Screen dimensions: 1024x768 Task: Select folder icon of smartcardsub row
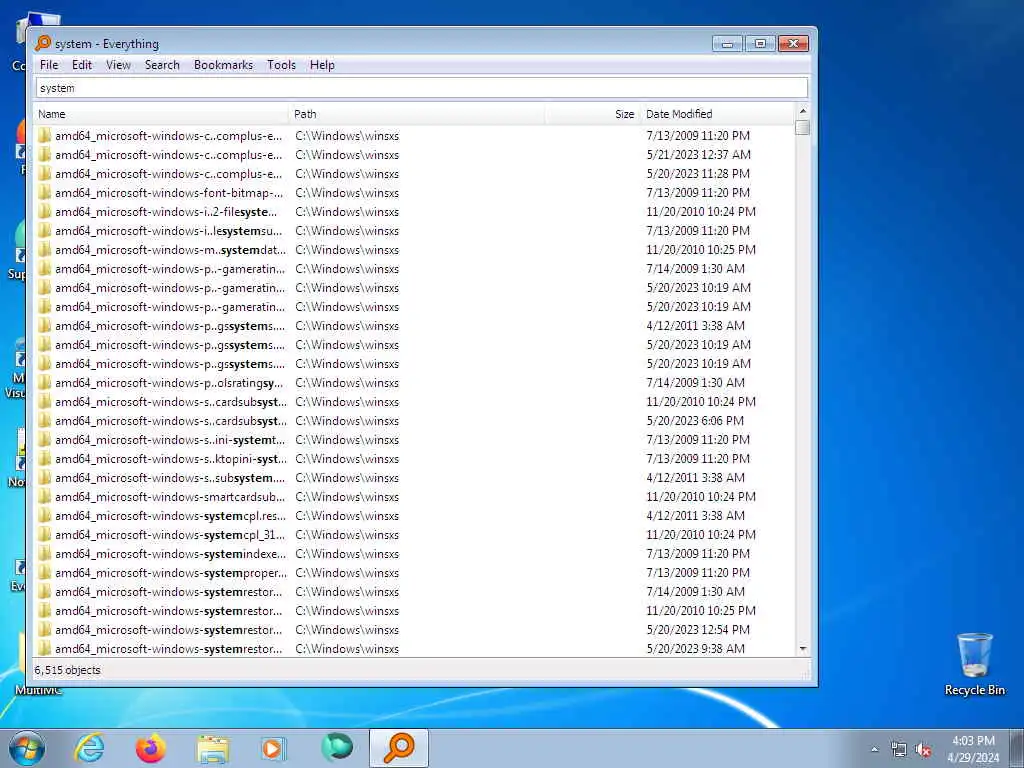tap(44, 496)
